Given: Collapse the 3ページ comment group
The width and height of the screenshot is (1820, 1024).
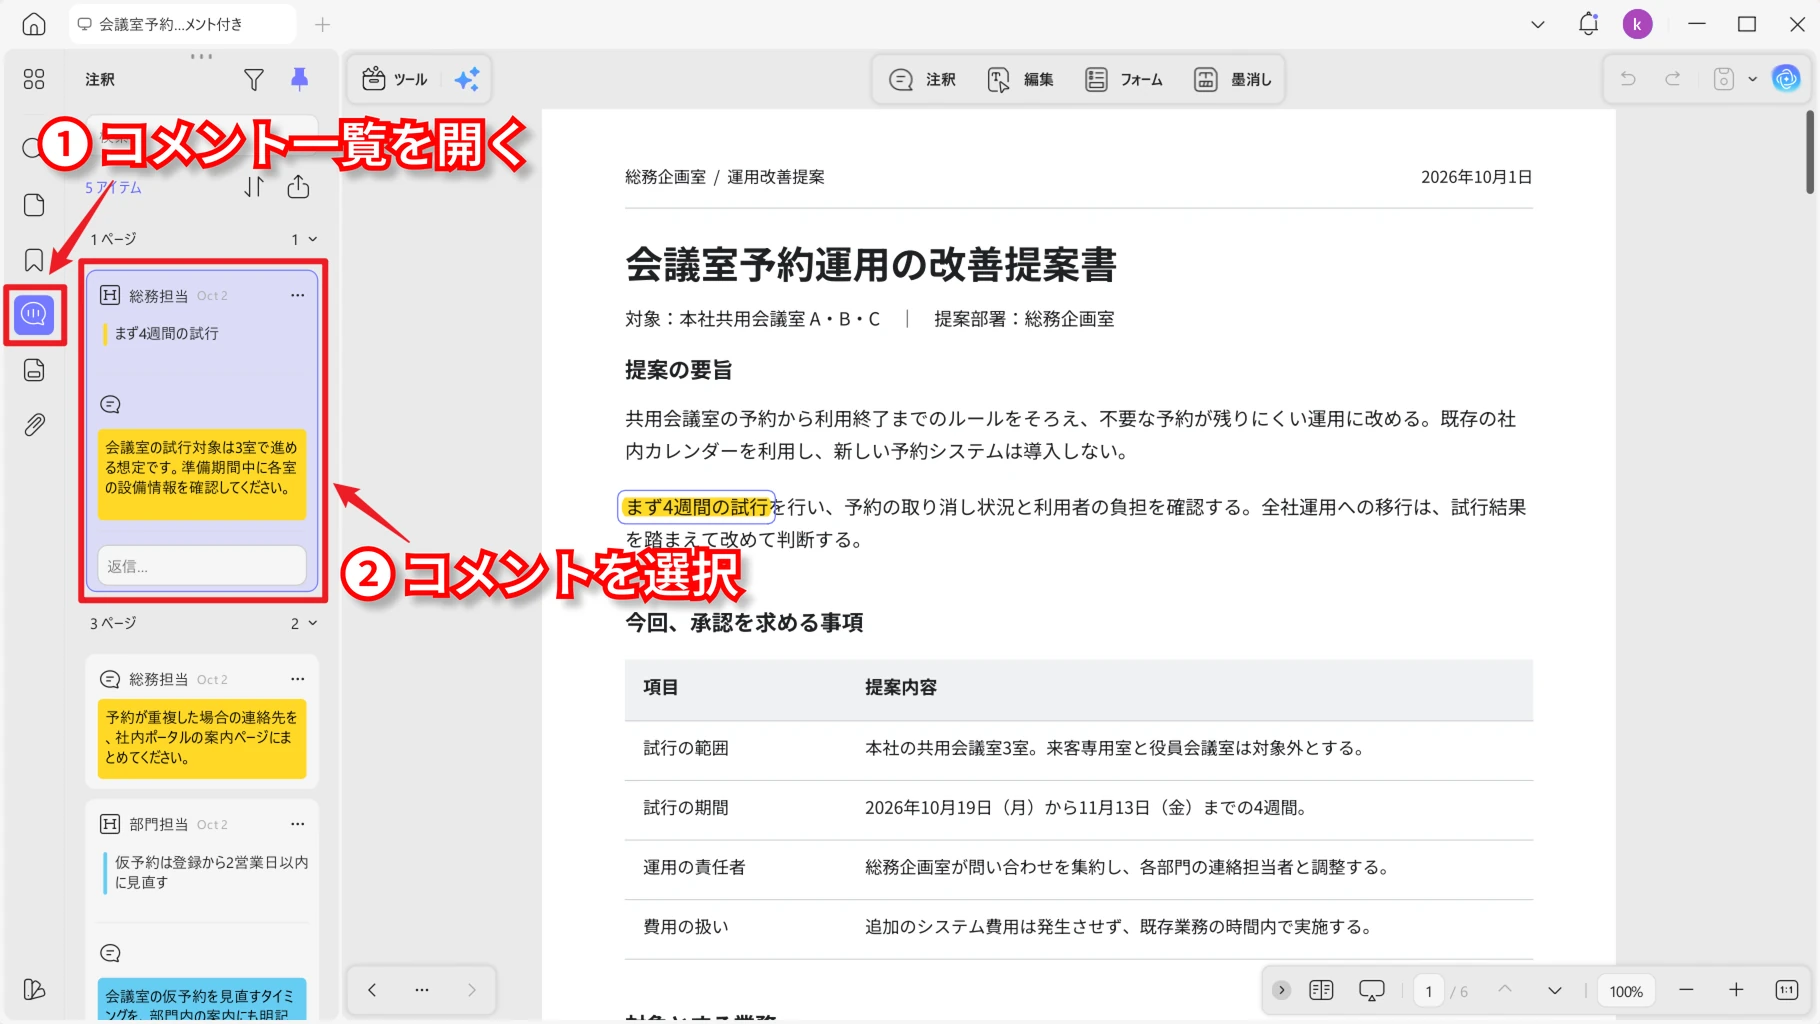Looking at the screenshot, I should click(x=312, y=623).
